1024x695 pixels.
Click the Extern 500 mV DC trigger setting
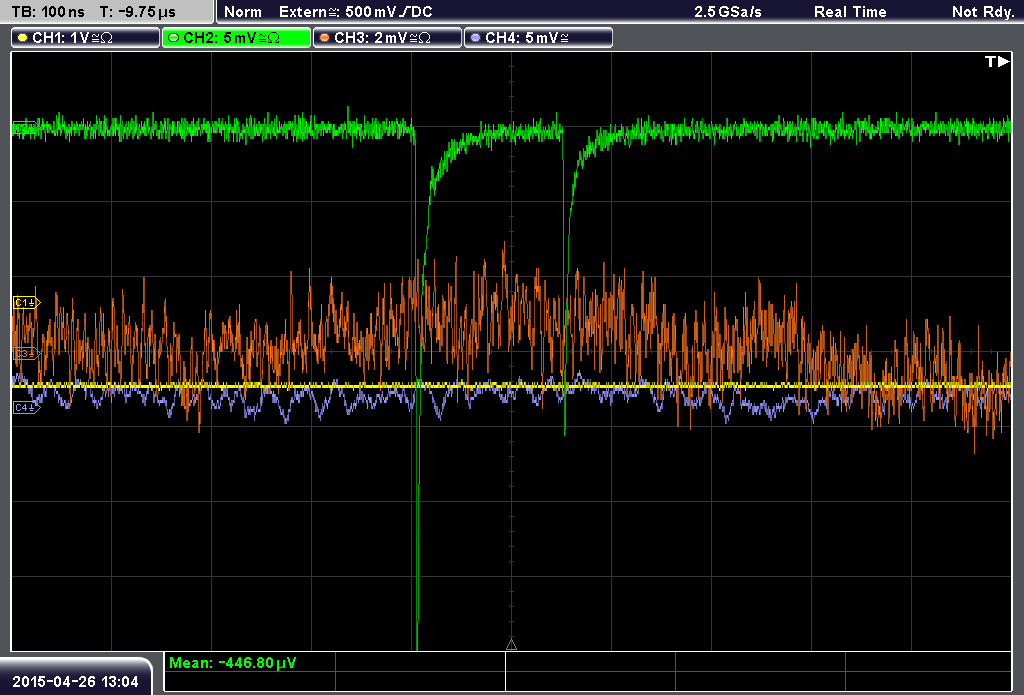tap(355, 12)
